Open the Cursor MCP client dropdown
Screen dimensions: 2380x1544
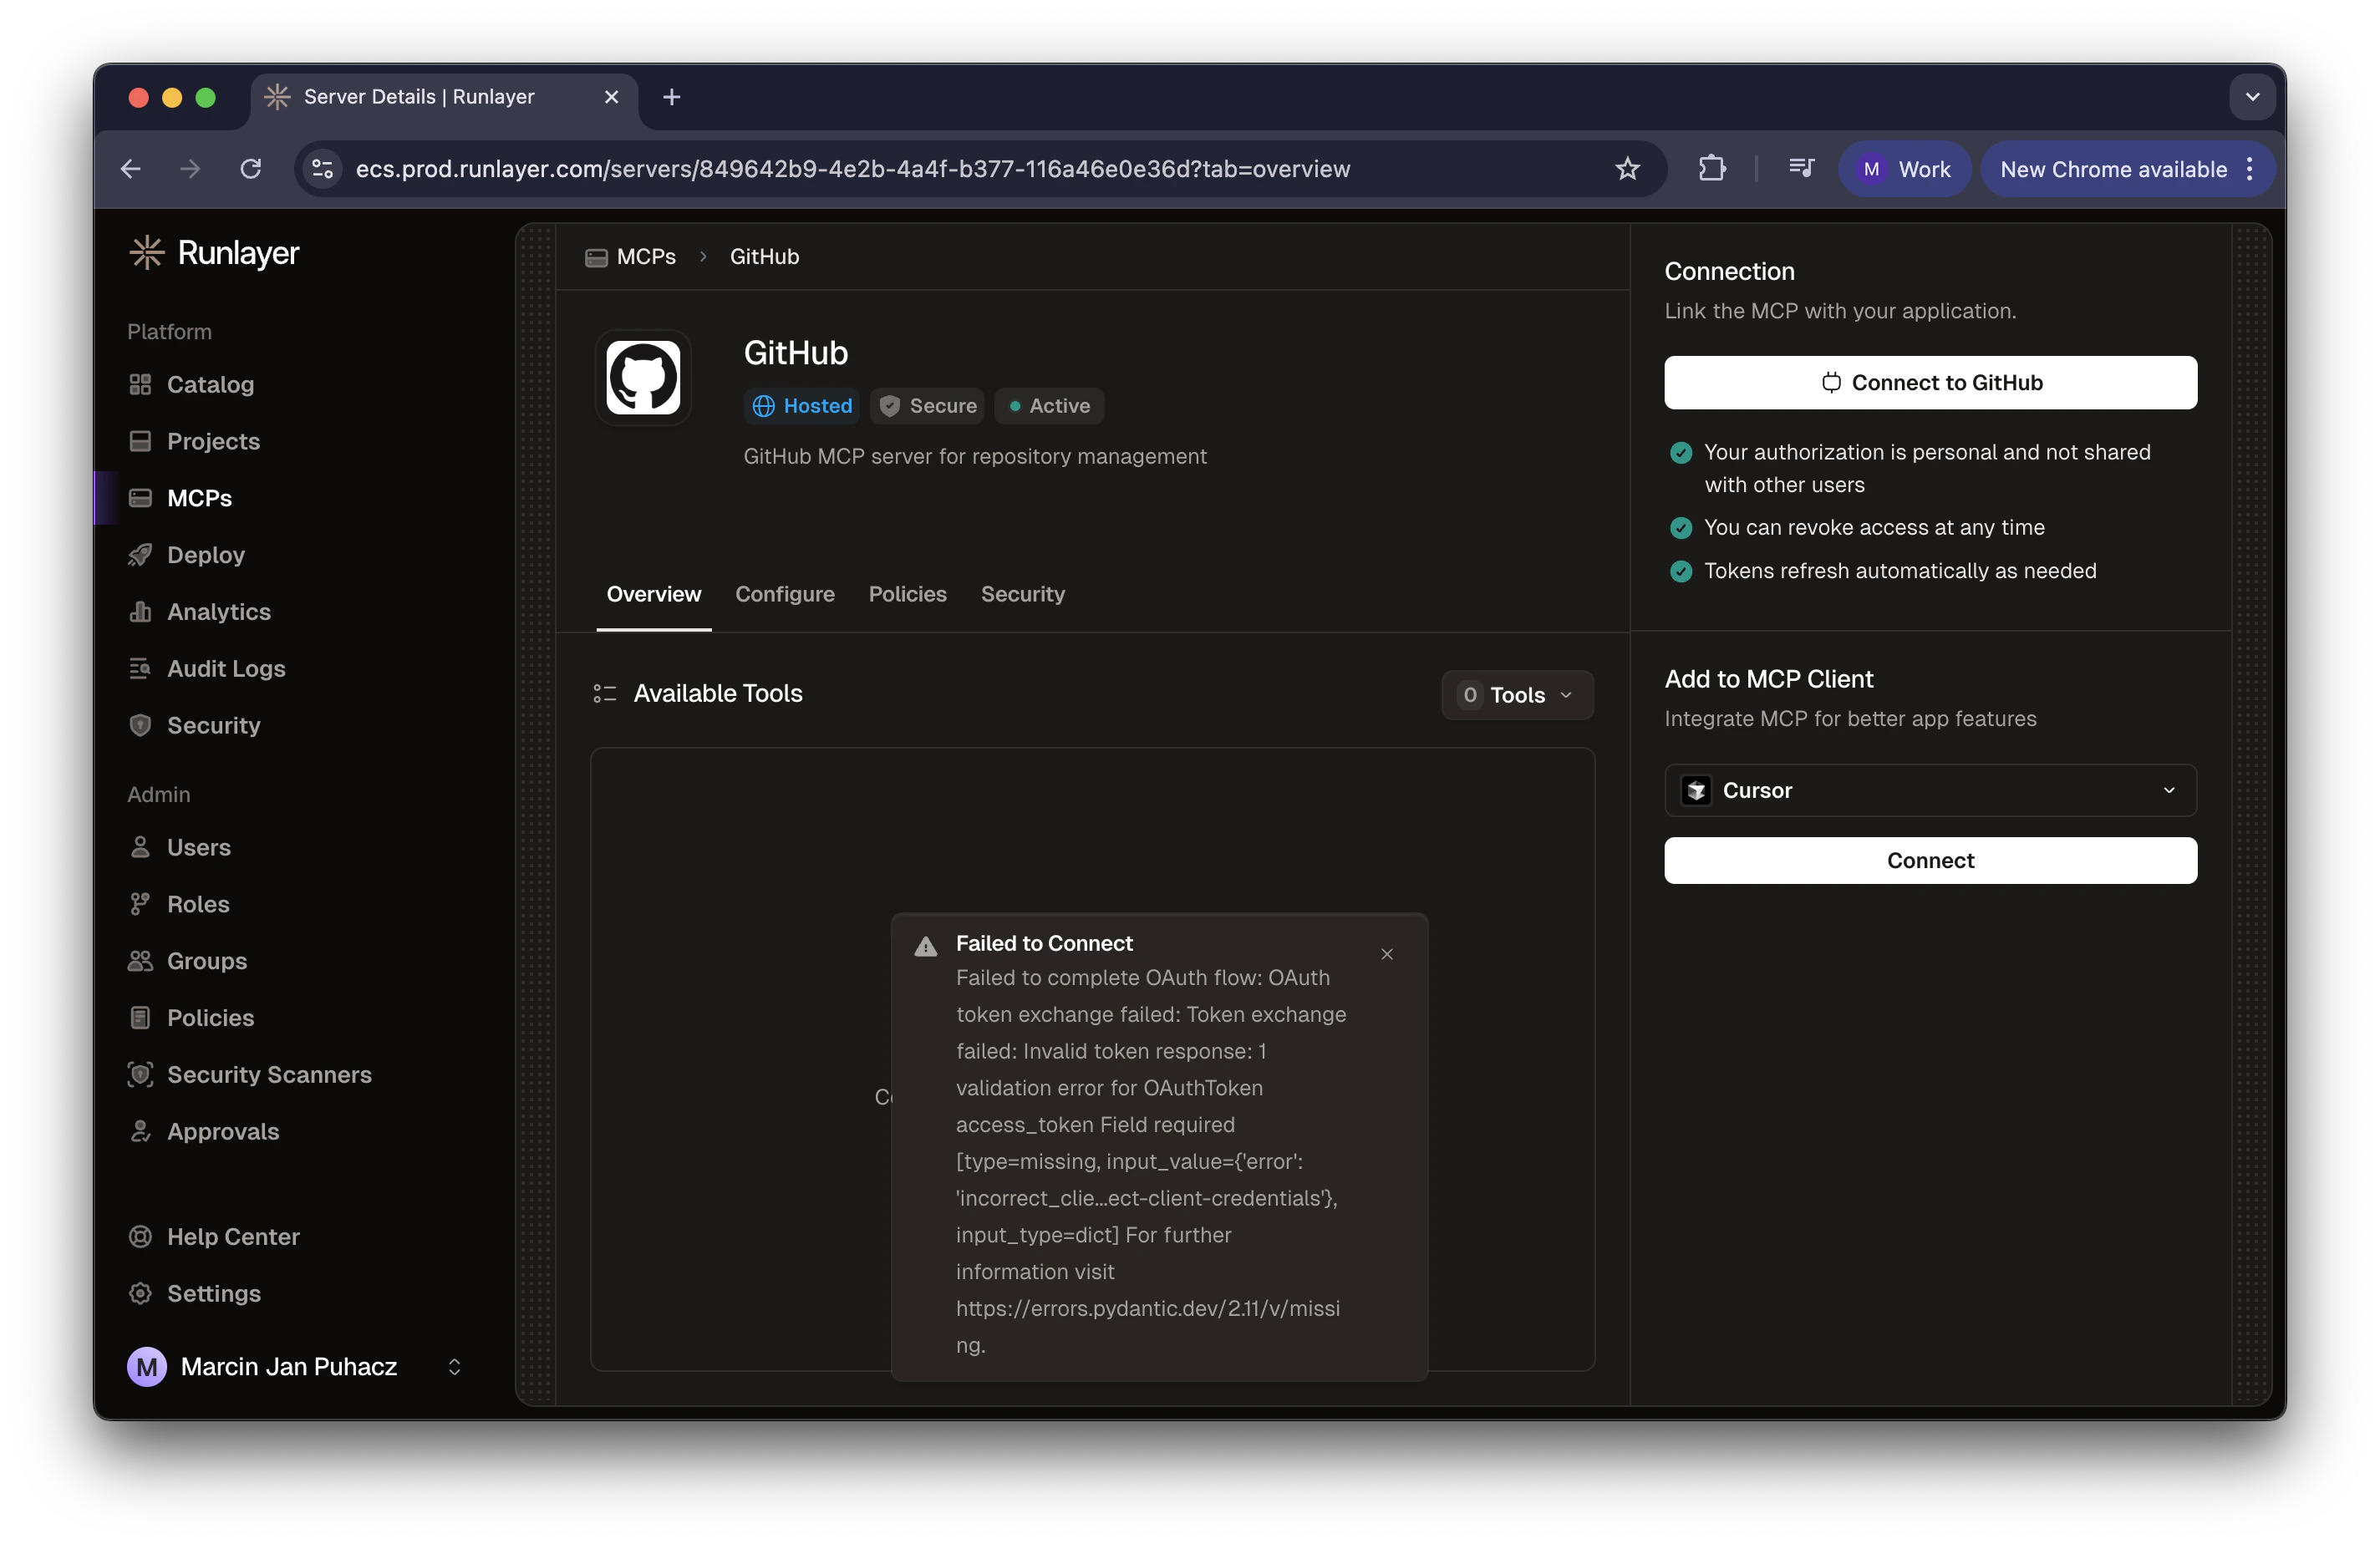(x=1930, y=790)
